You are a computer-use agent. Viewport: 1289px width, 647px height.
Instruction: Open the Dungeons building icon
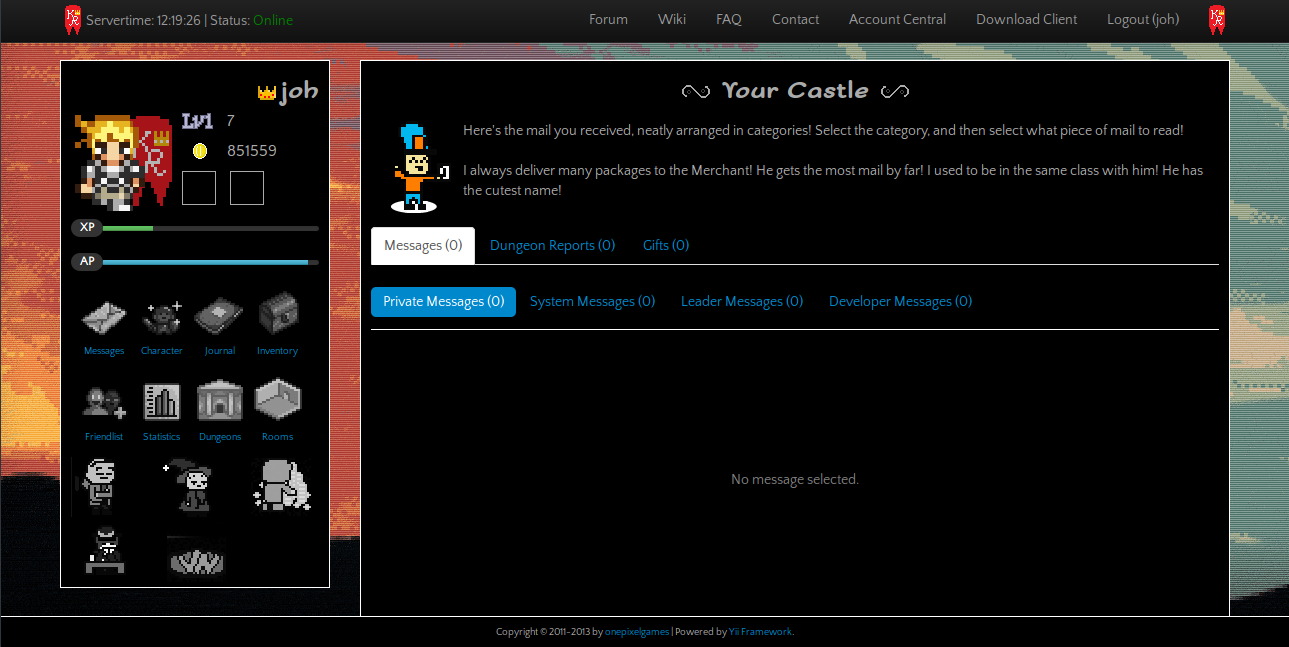(220, 401)
